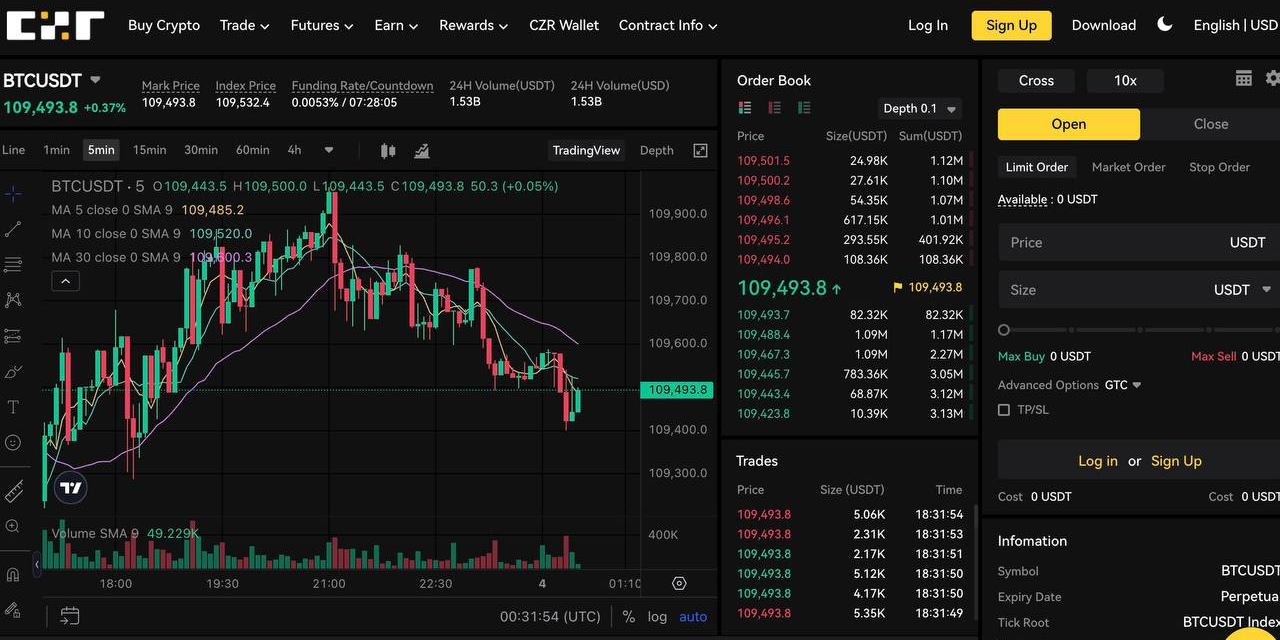The height and width of the screenshot is (640, 1280).
Task: Open the Depth 0.1 dropdown
Action: click(x=920, y=109)
